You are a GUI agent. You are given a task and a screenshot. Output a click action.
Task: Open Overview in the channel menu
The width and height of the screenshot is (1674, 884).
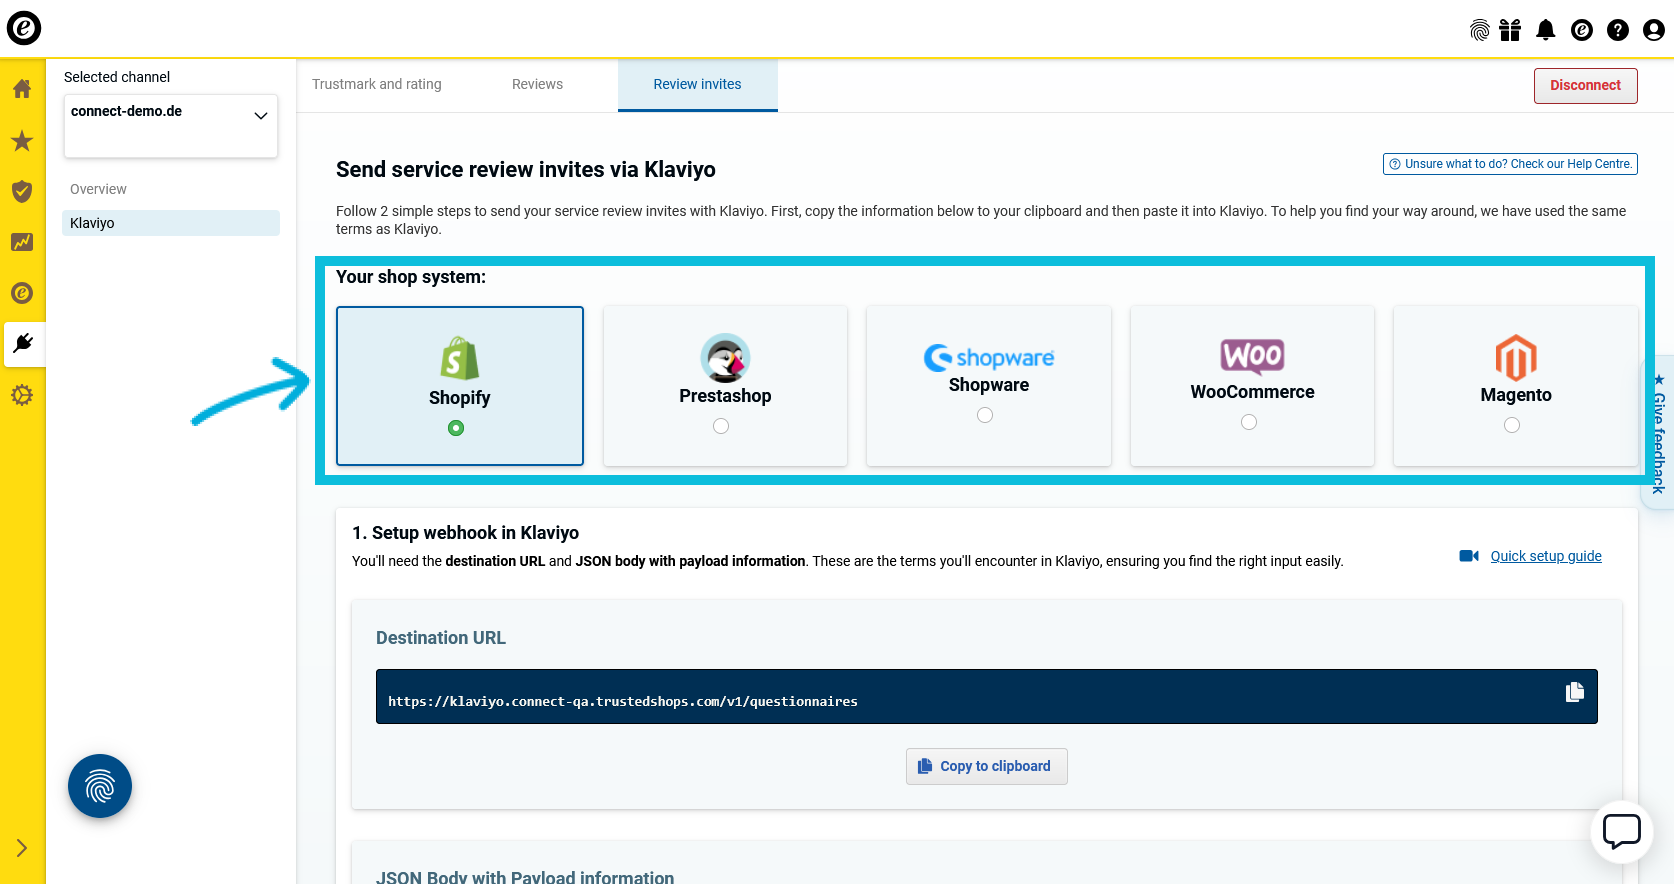98,189
